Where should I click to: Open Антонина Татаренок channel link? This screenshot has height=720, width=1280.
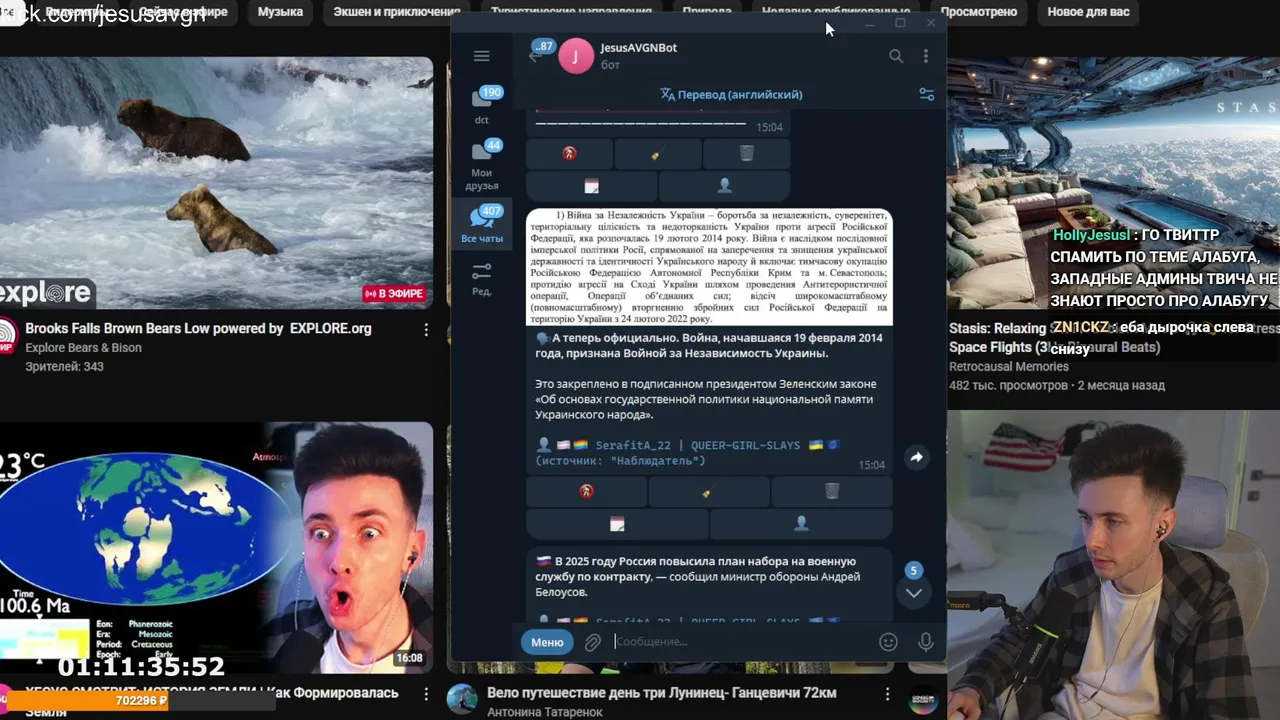pyautogui.click(x=545, y=712)
